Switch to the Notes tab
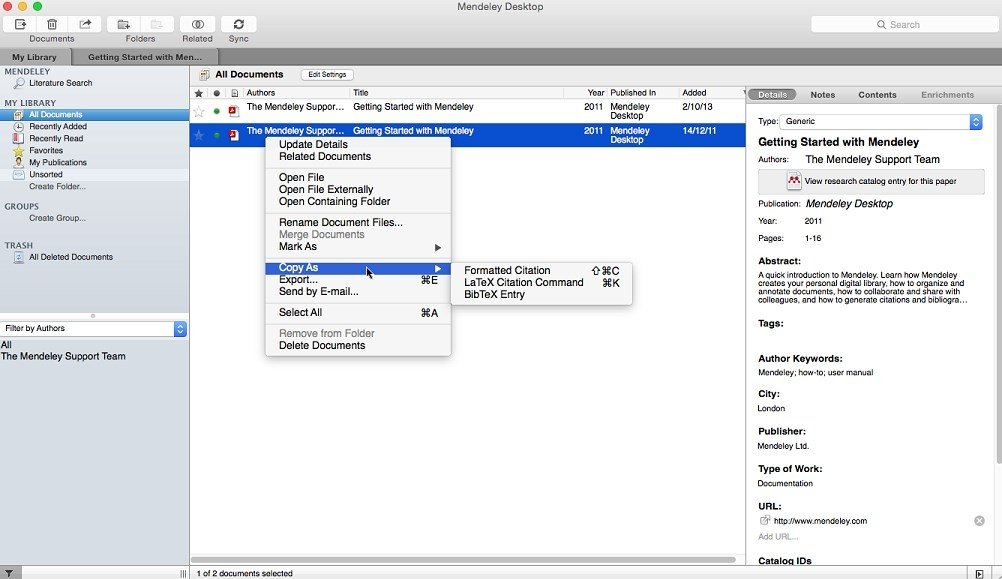This screenshot has width=1002, height=579. (x=822, y=95)
